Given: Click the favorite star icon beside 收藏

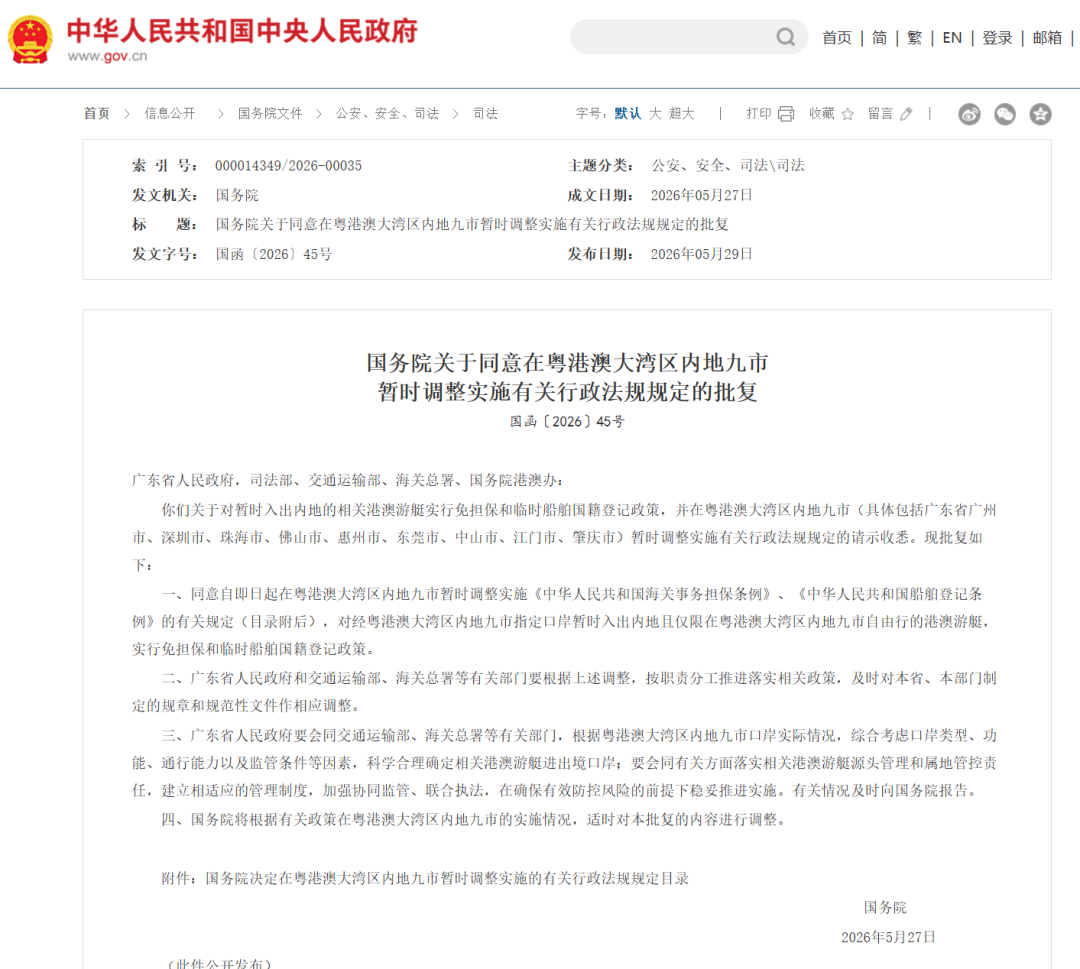Looking at the screenshot, I should tap(848, 114).
